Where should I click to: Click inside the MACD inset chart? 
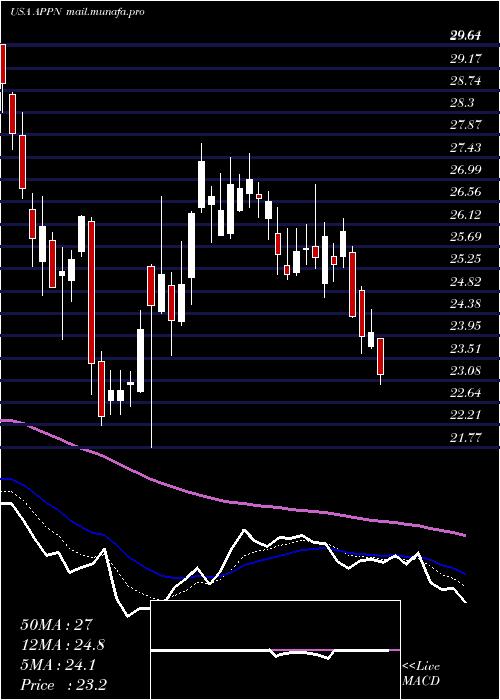275,650
